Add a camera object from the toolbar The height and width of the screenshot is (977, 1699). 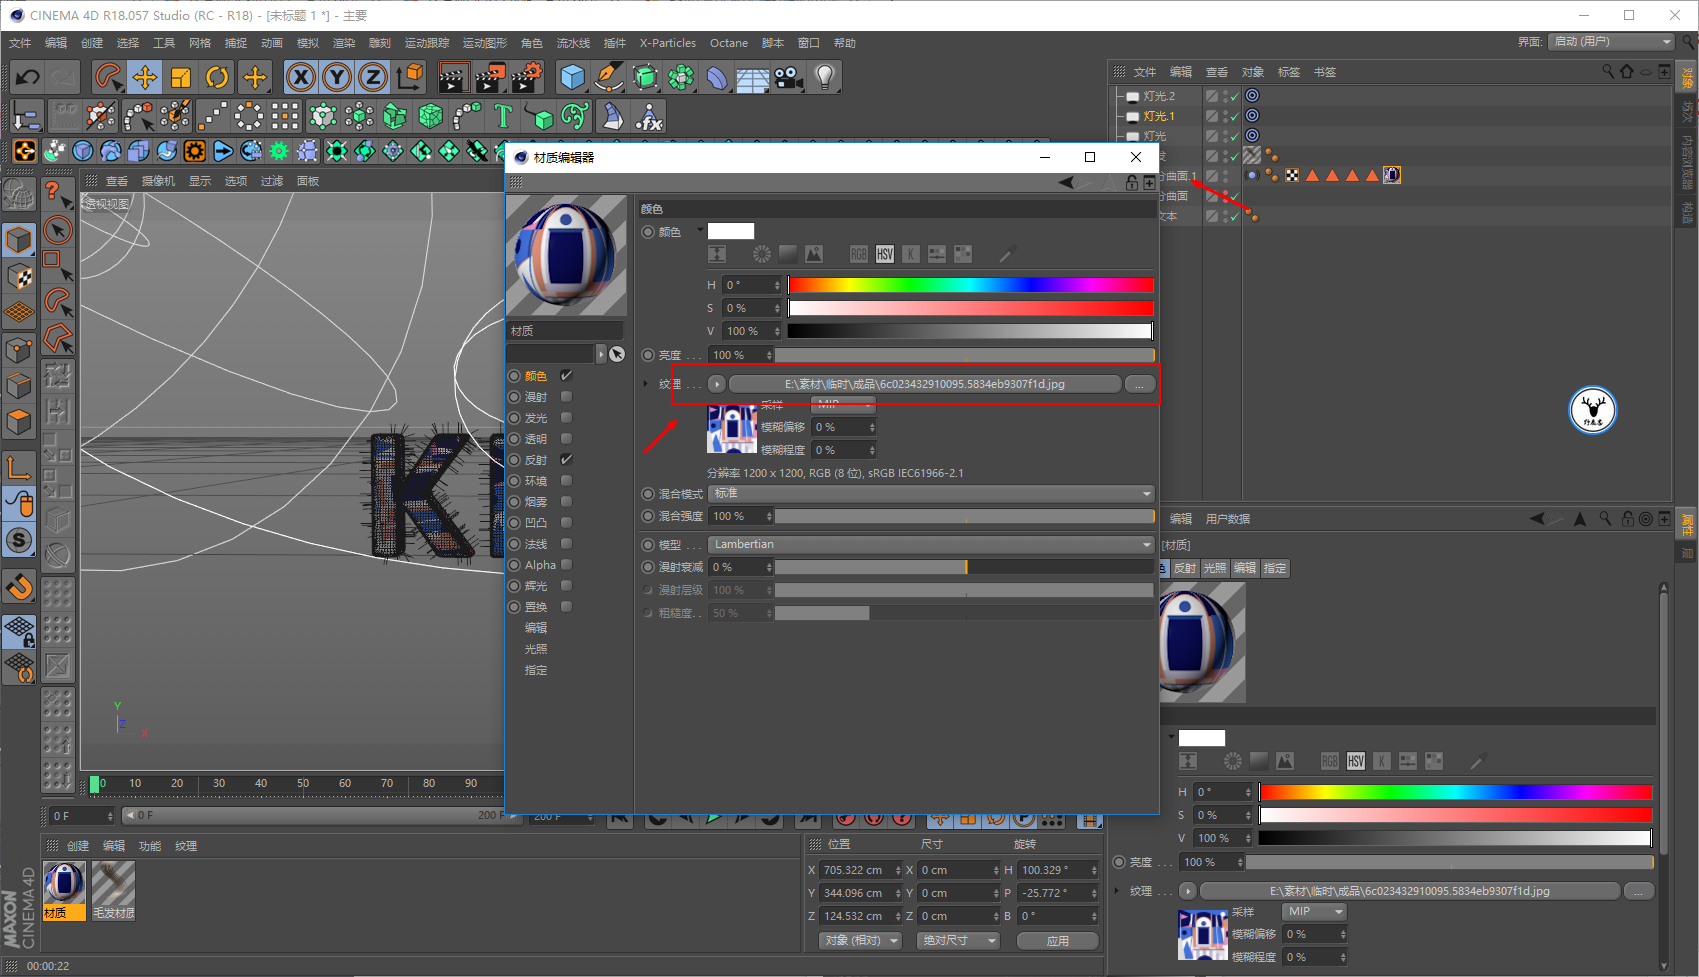point(788,77)
